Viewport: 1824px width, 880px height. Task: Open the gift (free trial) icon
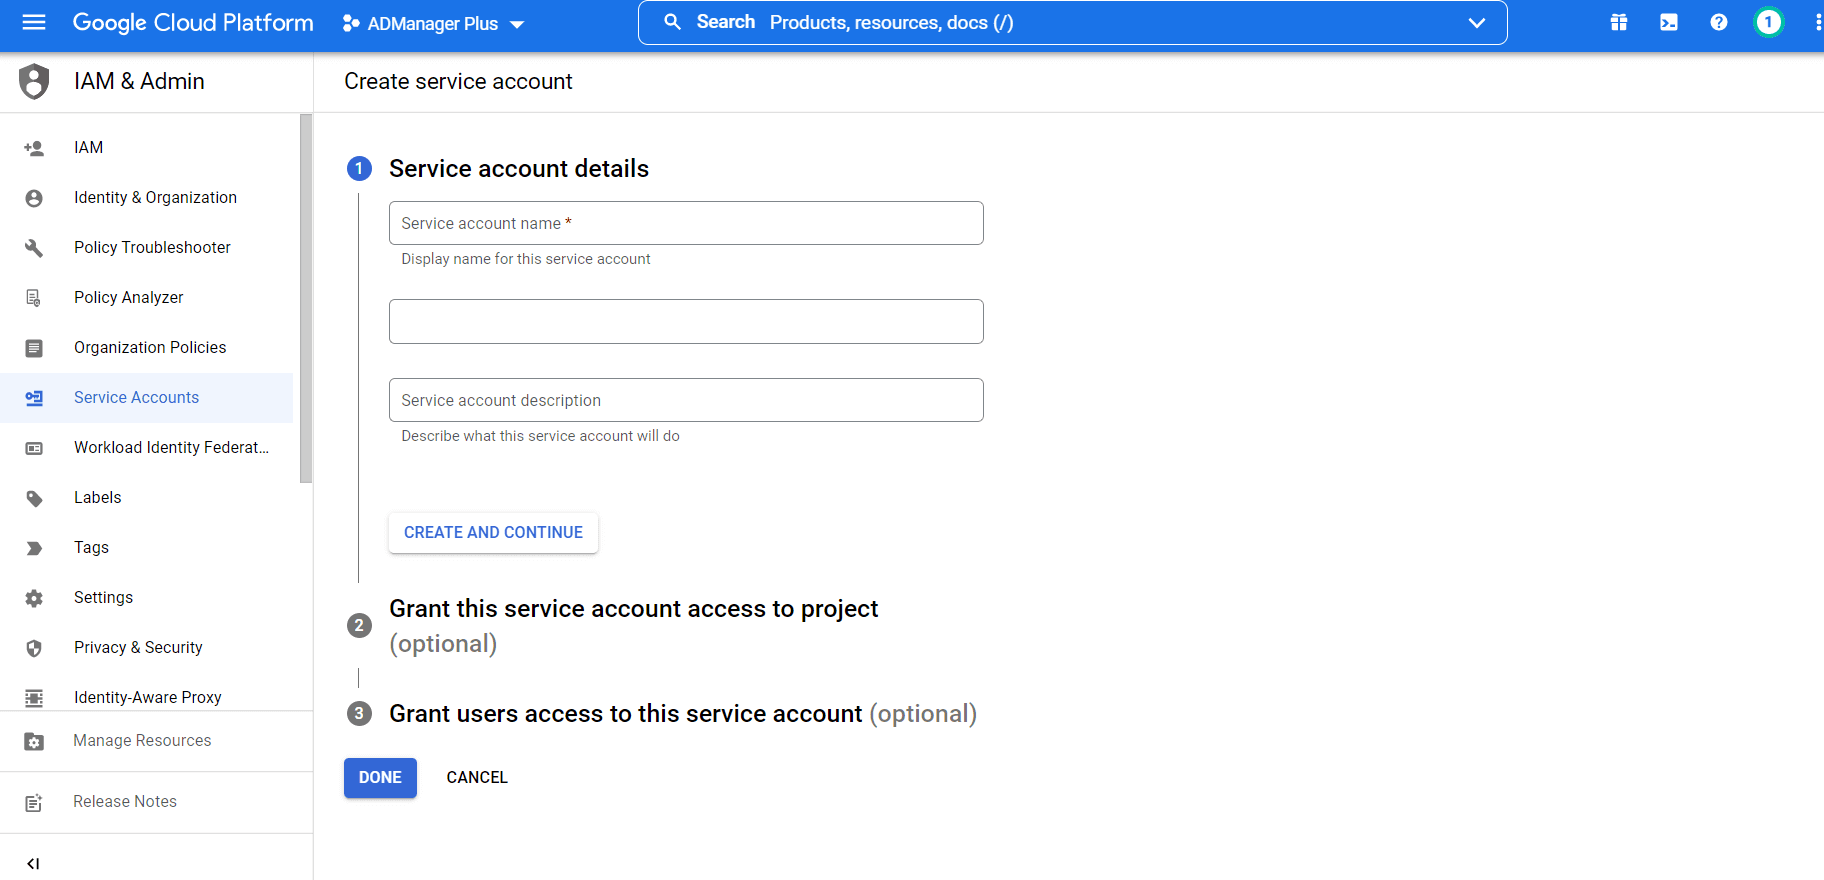pyautogui.click(x=1618, y=22)
